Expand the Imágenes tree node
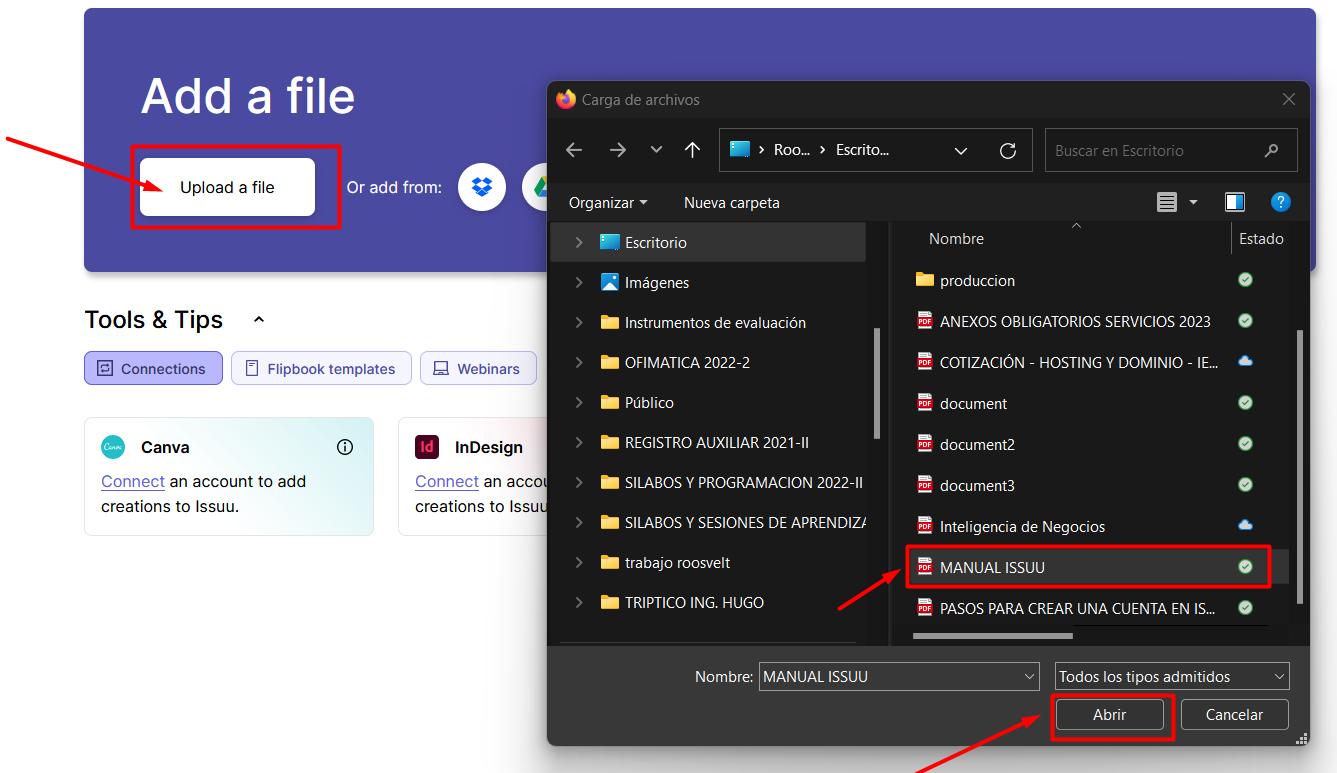 tap(579, 282)
